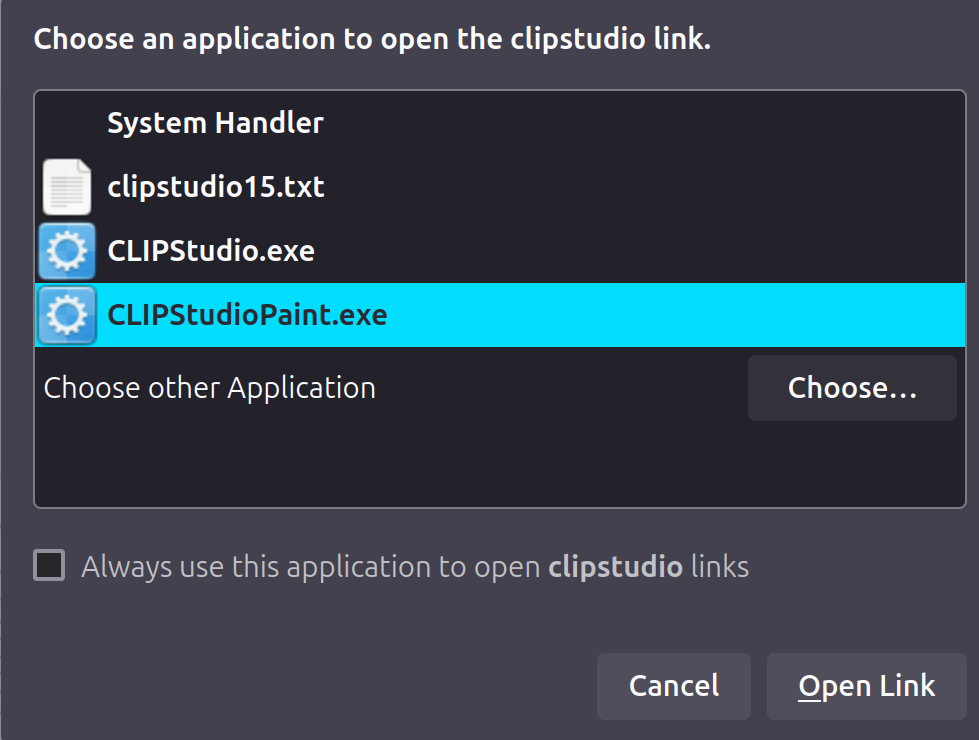This screenshot has width=979, height=740.
Task: Select the clipstudio15.txt file name
Action: click(x=216, y=187)
